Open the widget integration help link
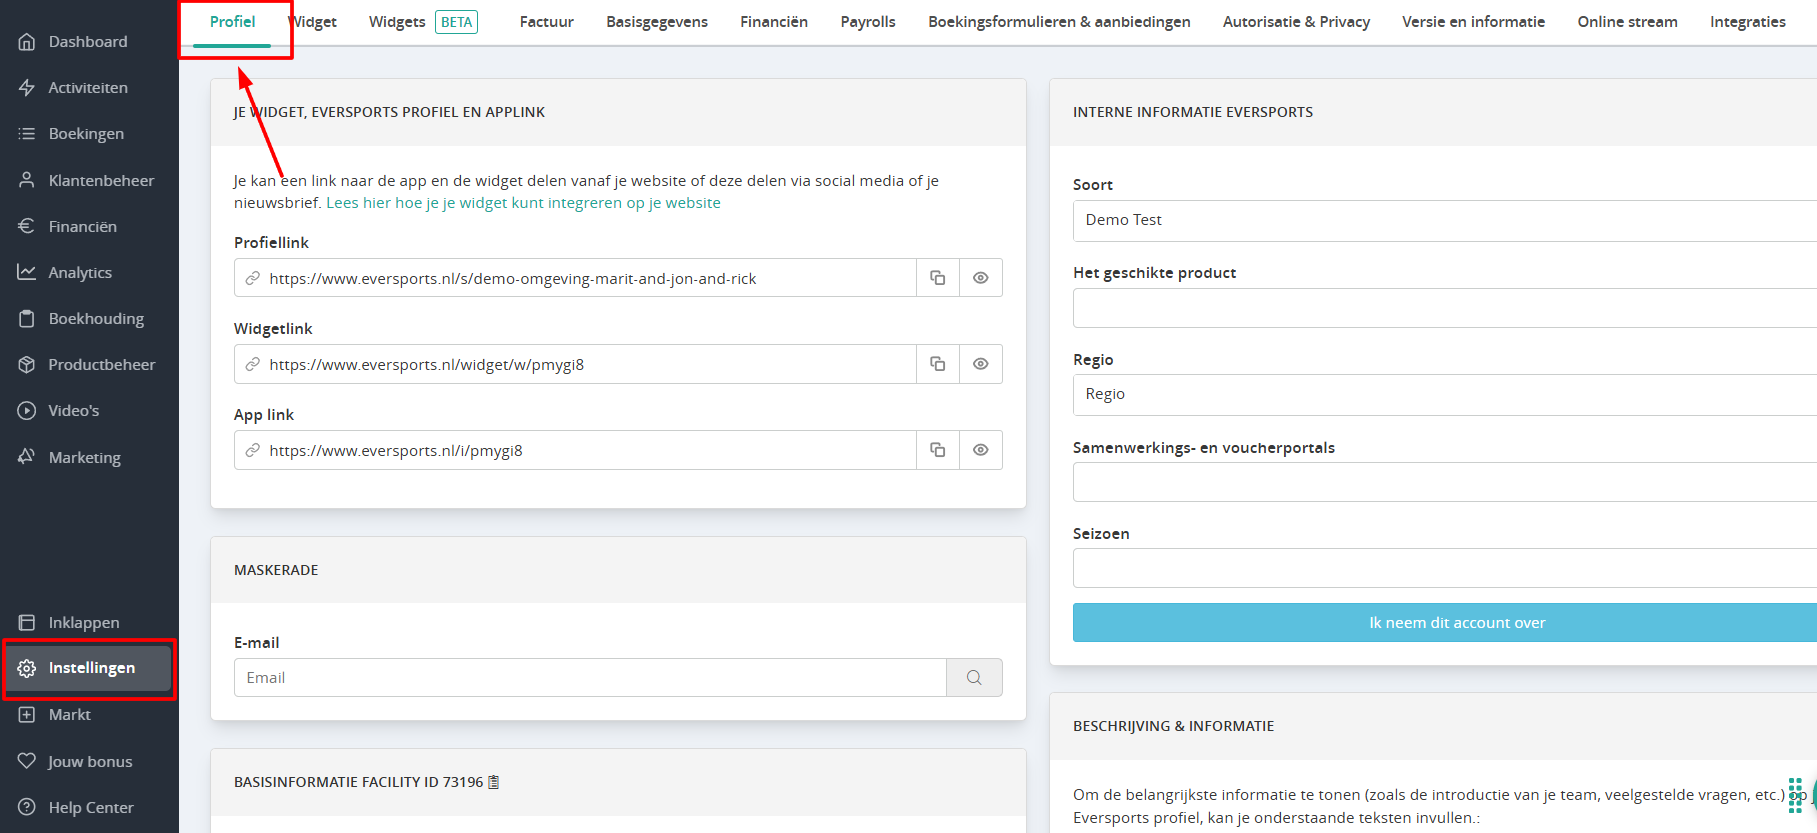 523,203
